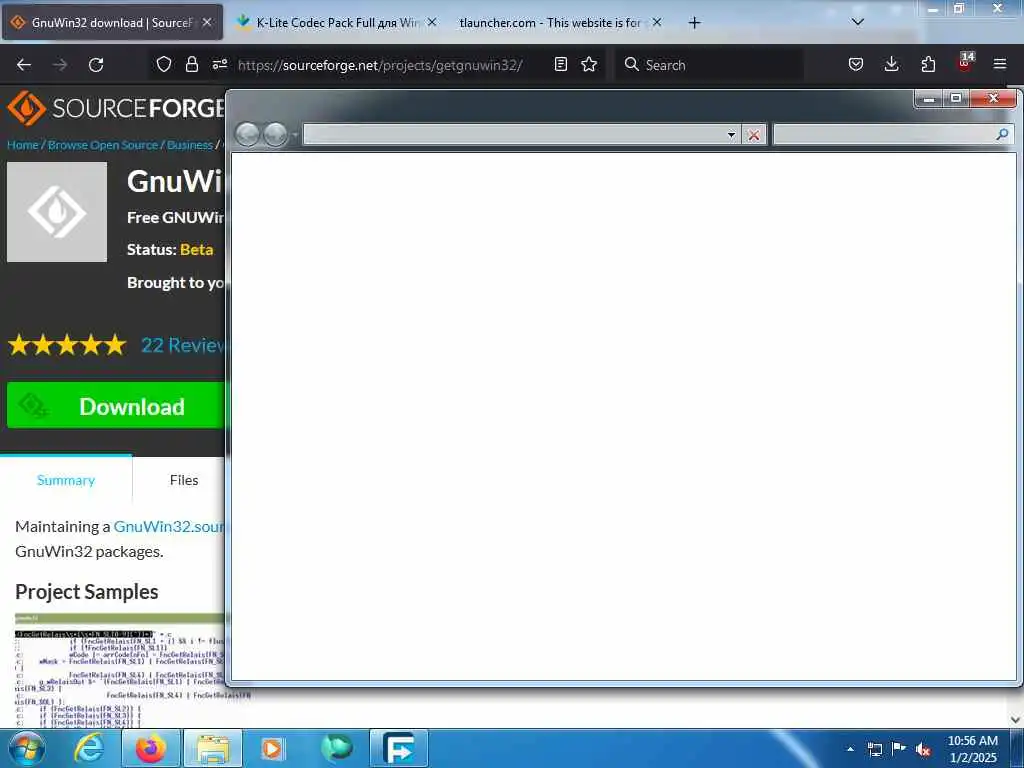Viewport: 1024px width, 768px height.
Task: Click the Firefox Search box
Action: click(709, 65)
